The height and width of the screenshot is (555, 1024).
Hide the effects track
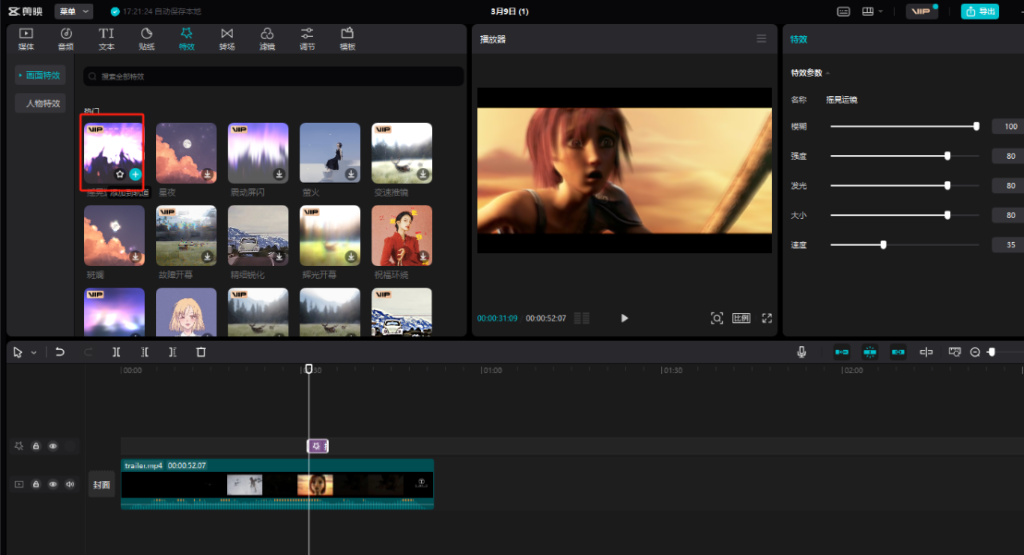click(53, 446)
